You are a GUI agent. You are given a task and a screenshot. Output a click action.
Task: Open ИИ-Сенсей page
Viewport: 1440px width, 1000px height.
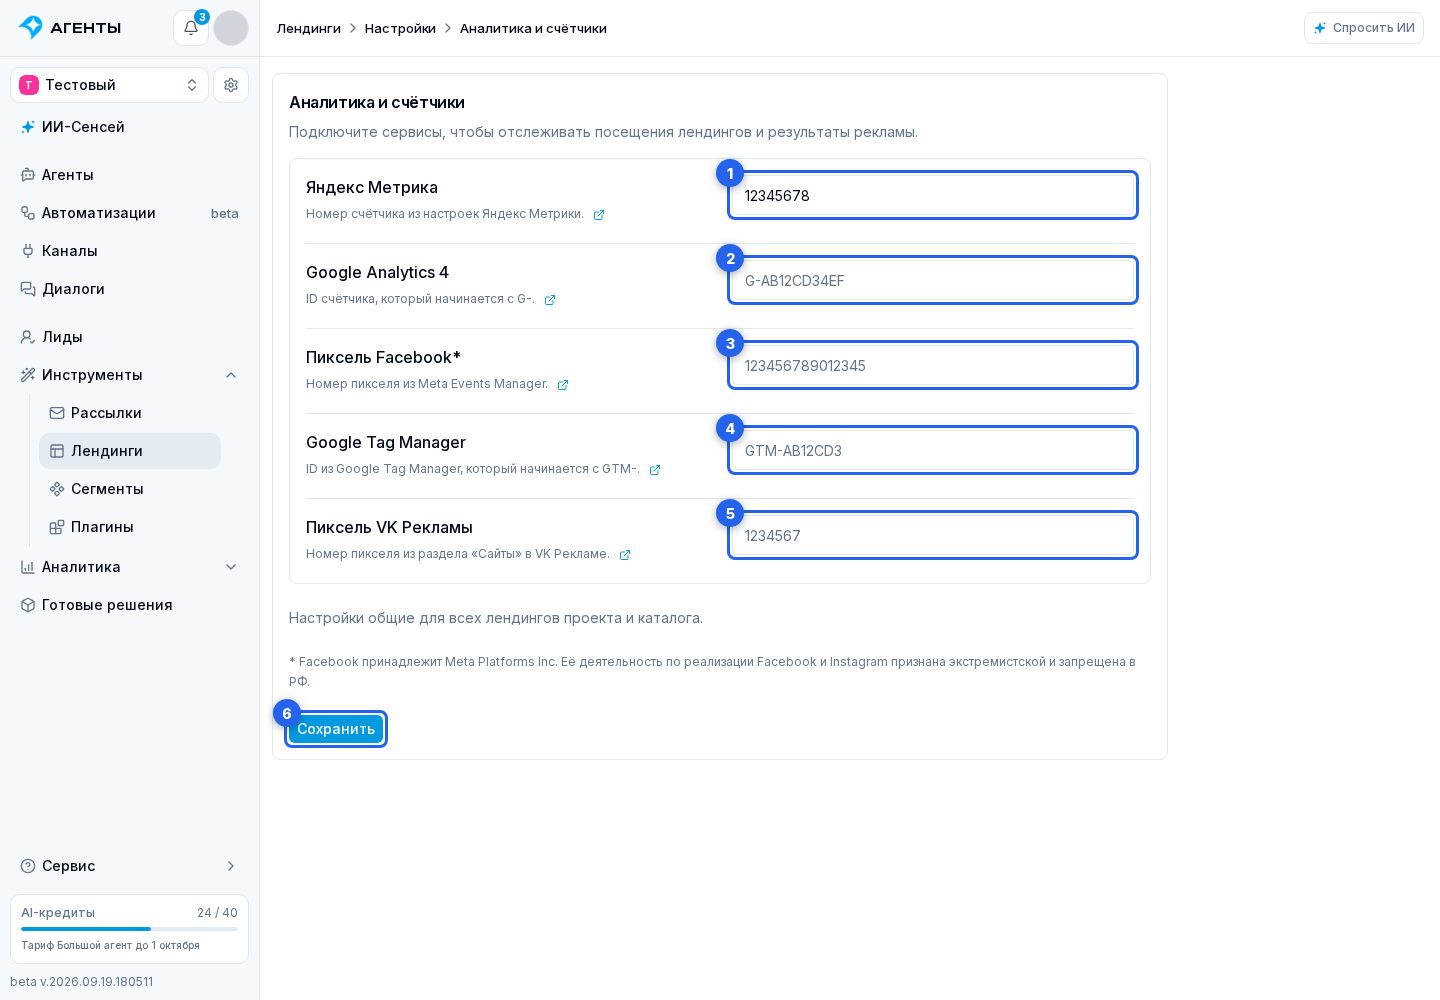[130, 127]
